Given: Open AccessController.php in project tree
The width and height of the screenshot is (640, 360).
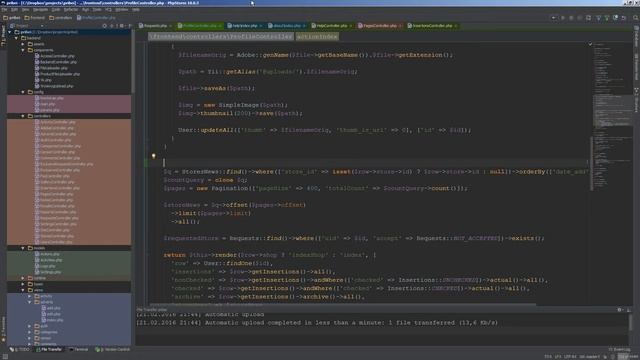Looking at the screenshot, I should point(55,56).
